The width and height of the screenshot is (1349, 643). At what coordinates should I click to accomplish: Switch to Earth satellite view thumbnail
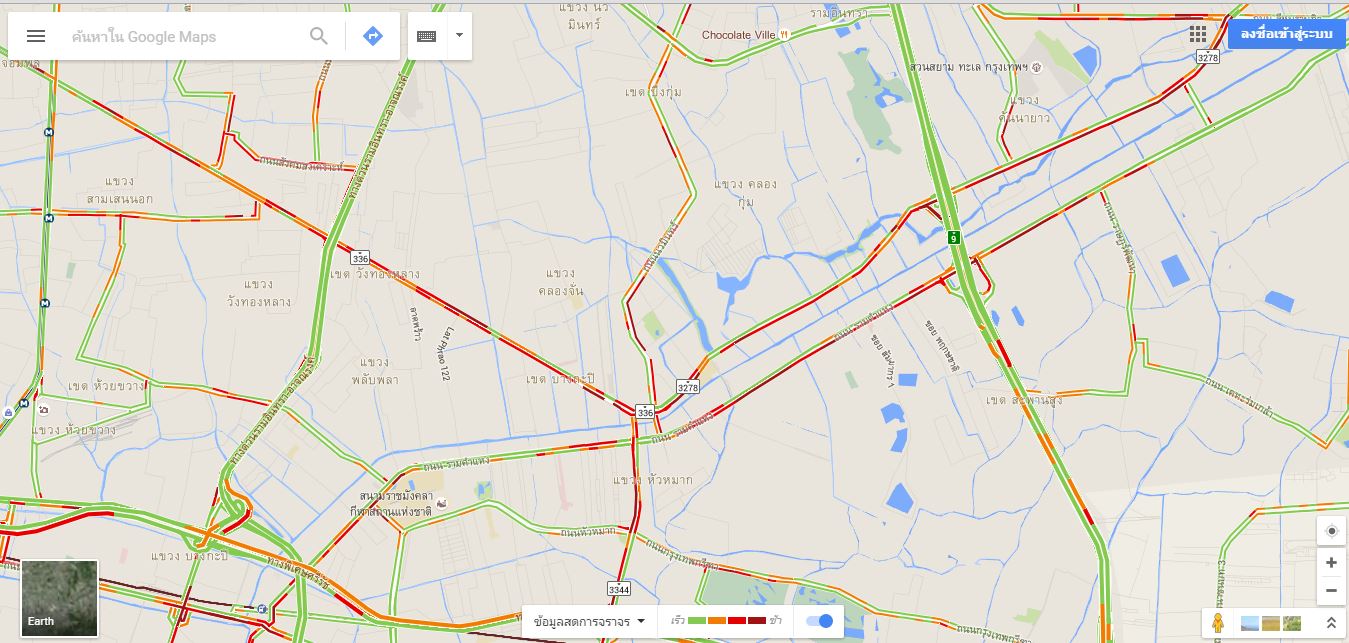tap(60, 598)
